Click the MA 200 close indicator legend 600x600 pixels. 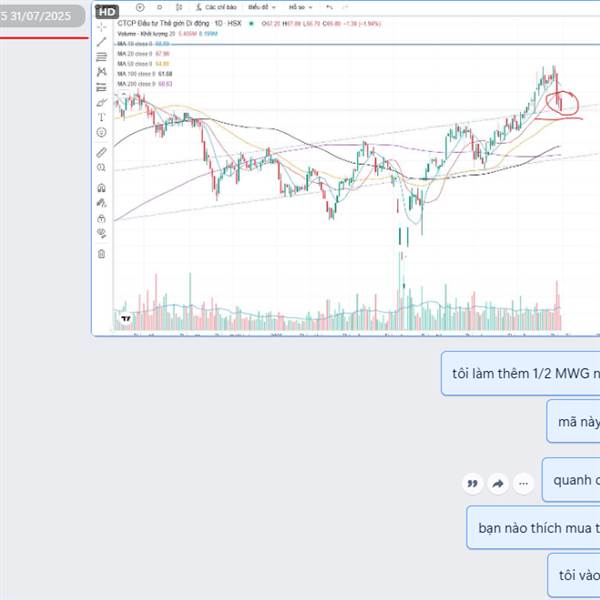click(x=145, y=84)
